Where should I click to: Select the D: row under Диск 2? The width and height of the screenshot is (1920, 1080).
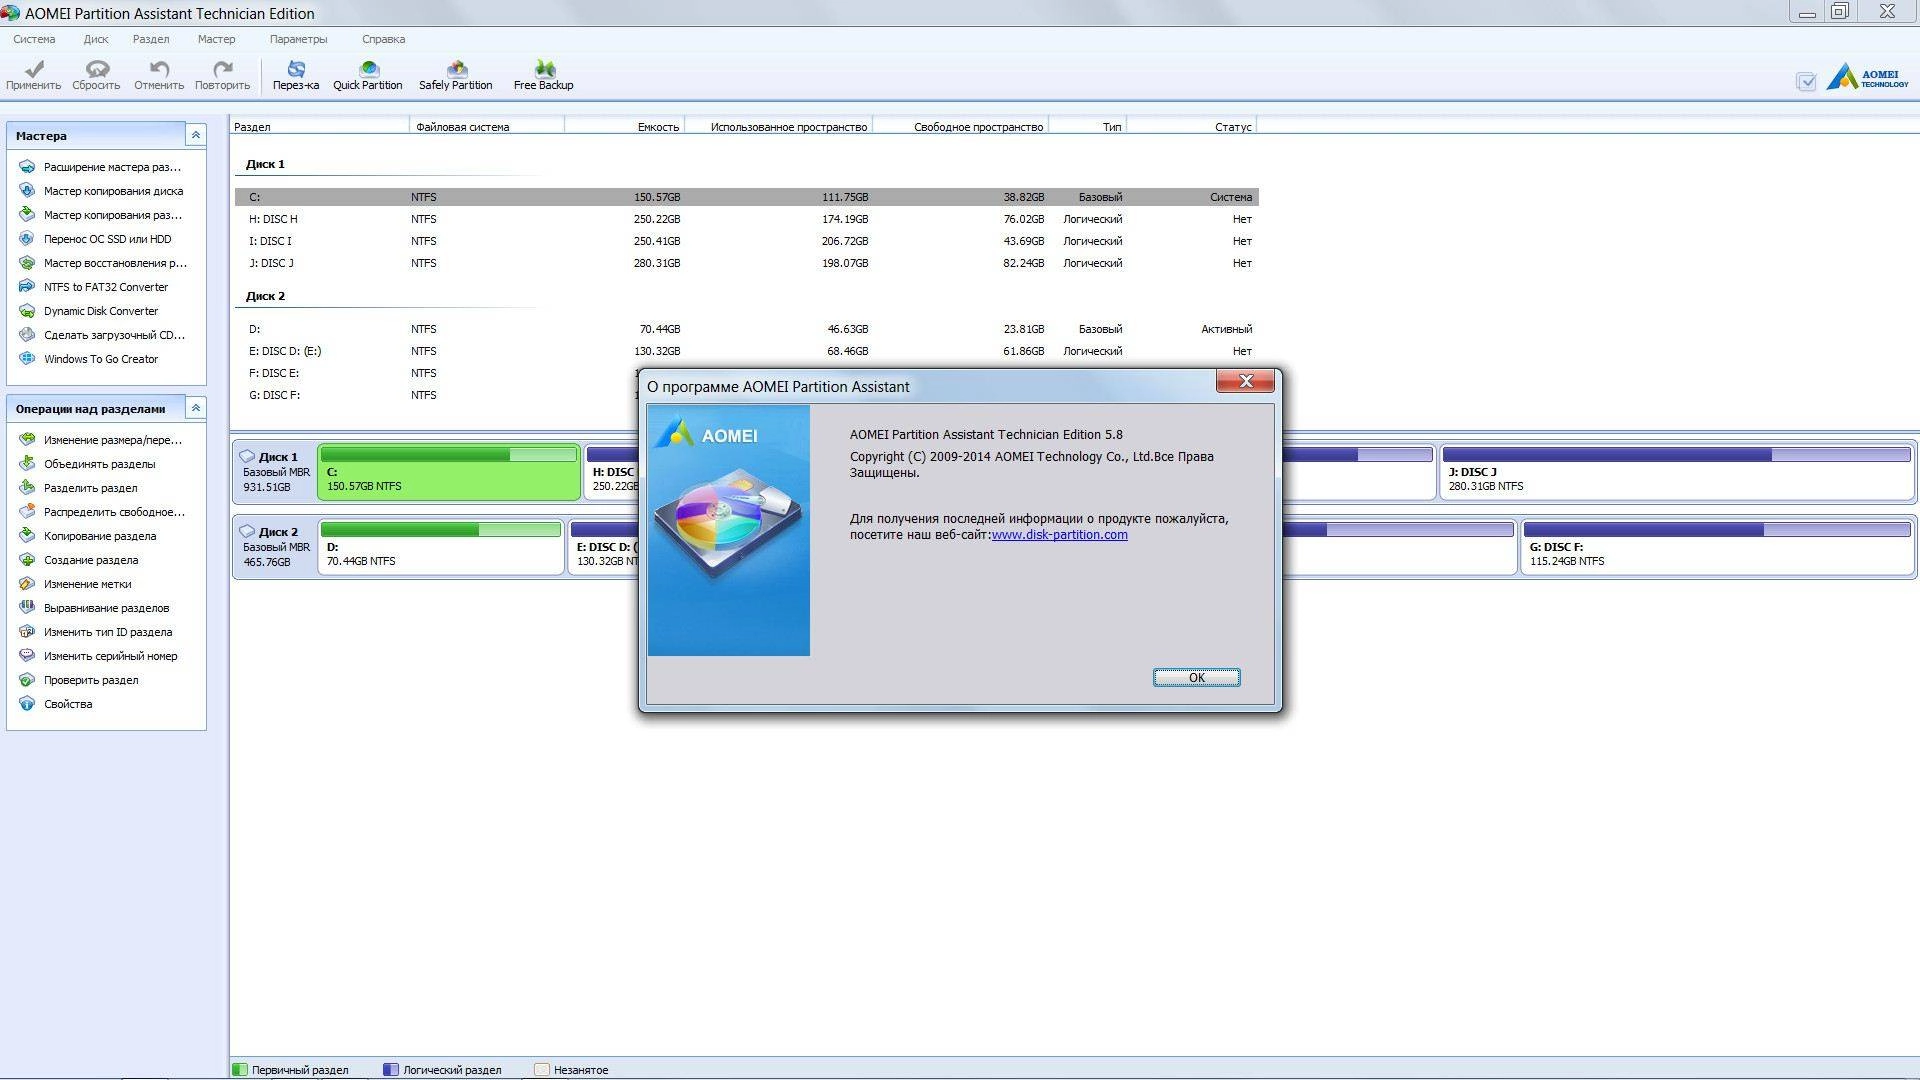[x=746, y=329]
